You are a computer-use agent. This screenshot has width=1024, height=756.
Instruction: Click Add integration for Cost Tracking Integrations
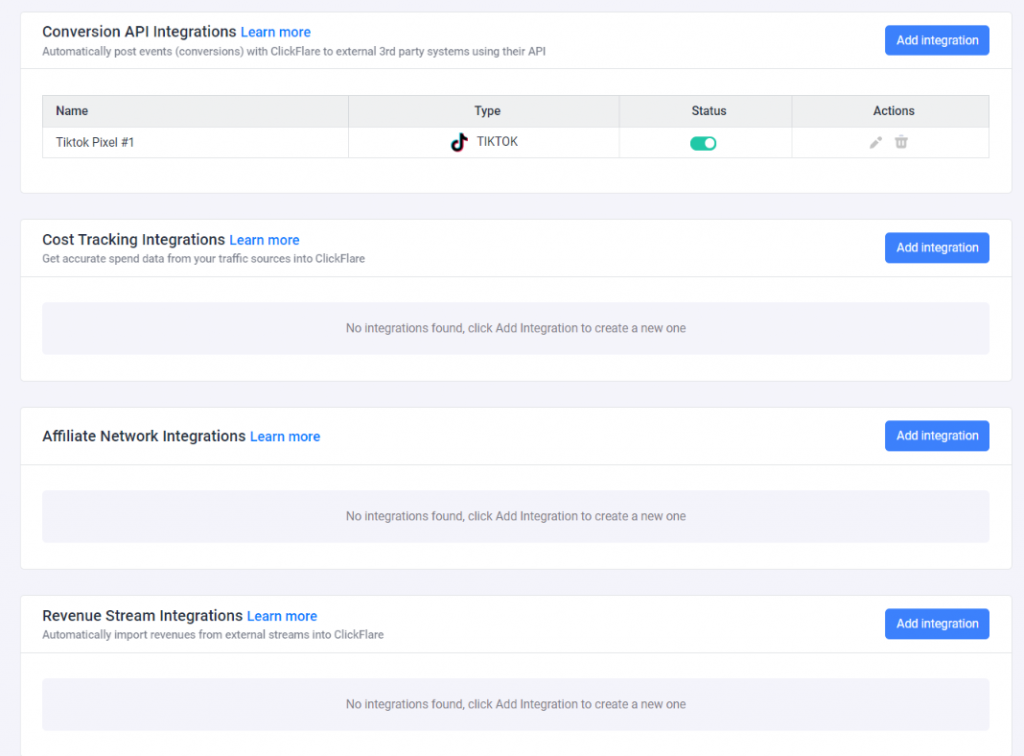936,247
